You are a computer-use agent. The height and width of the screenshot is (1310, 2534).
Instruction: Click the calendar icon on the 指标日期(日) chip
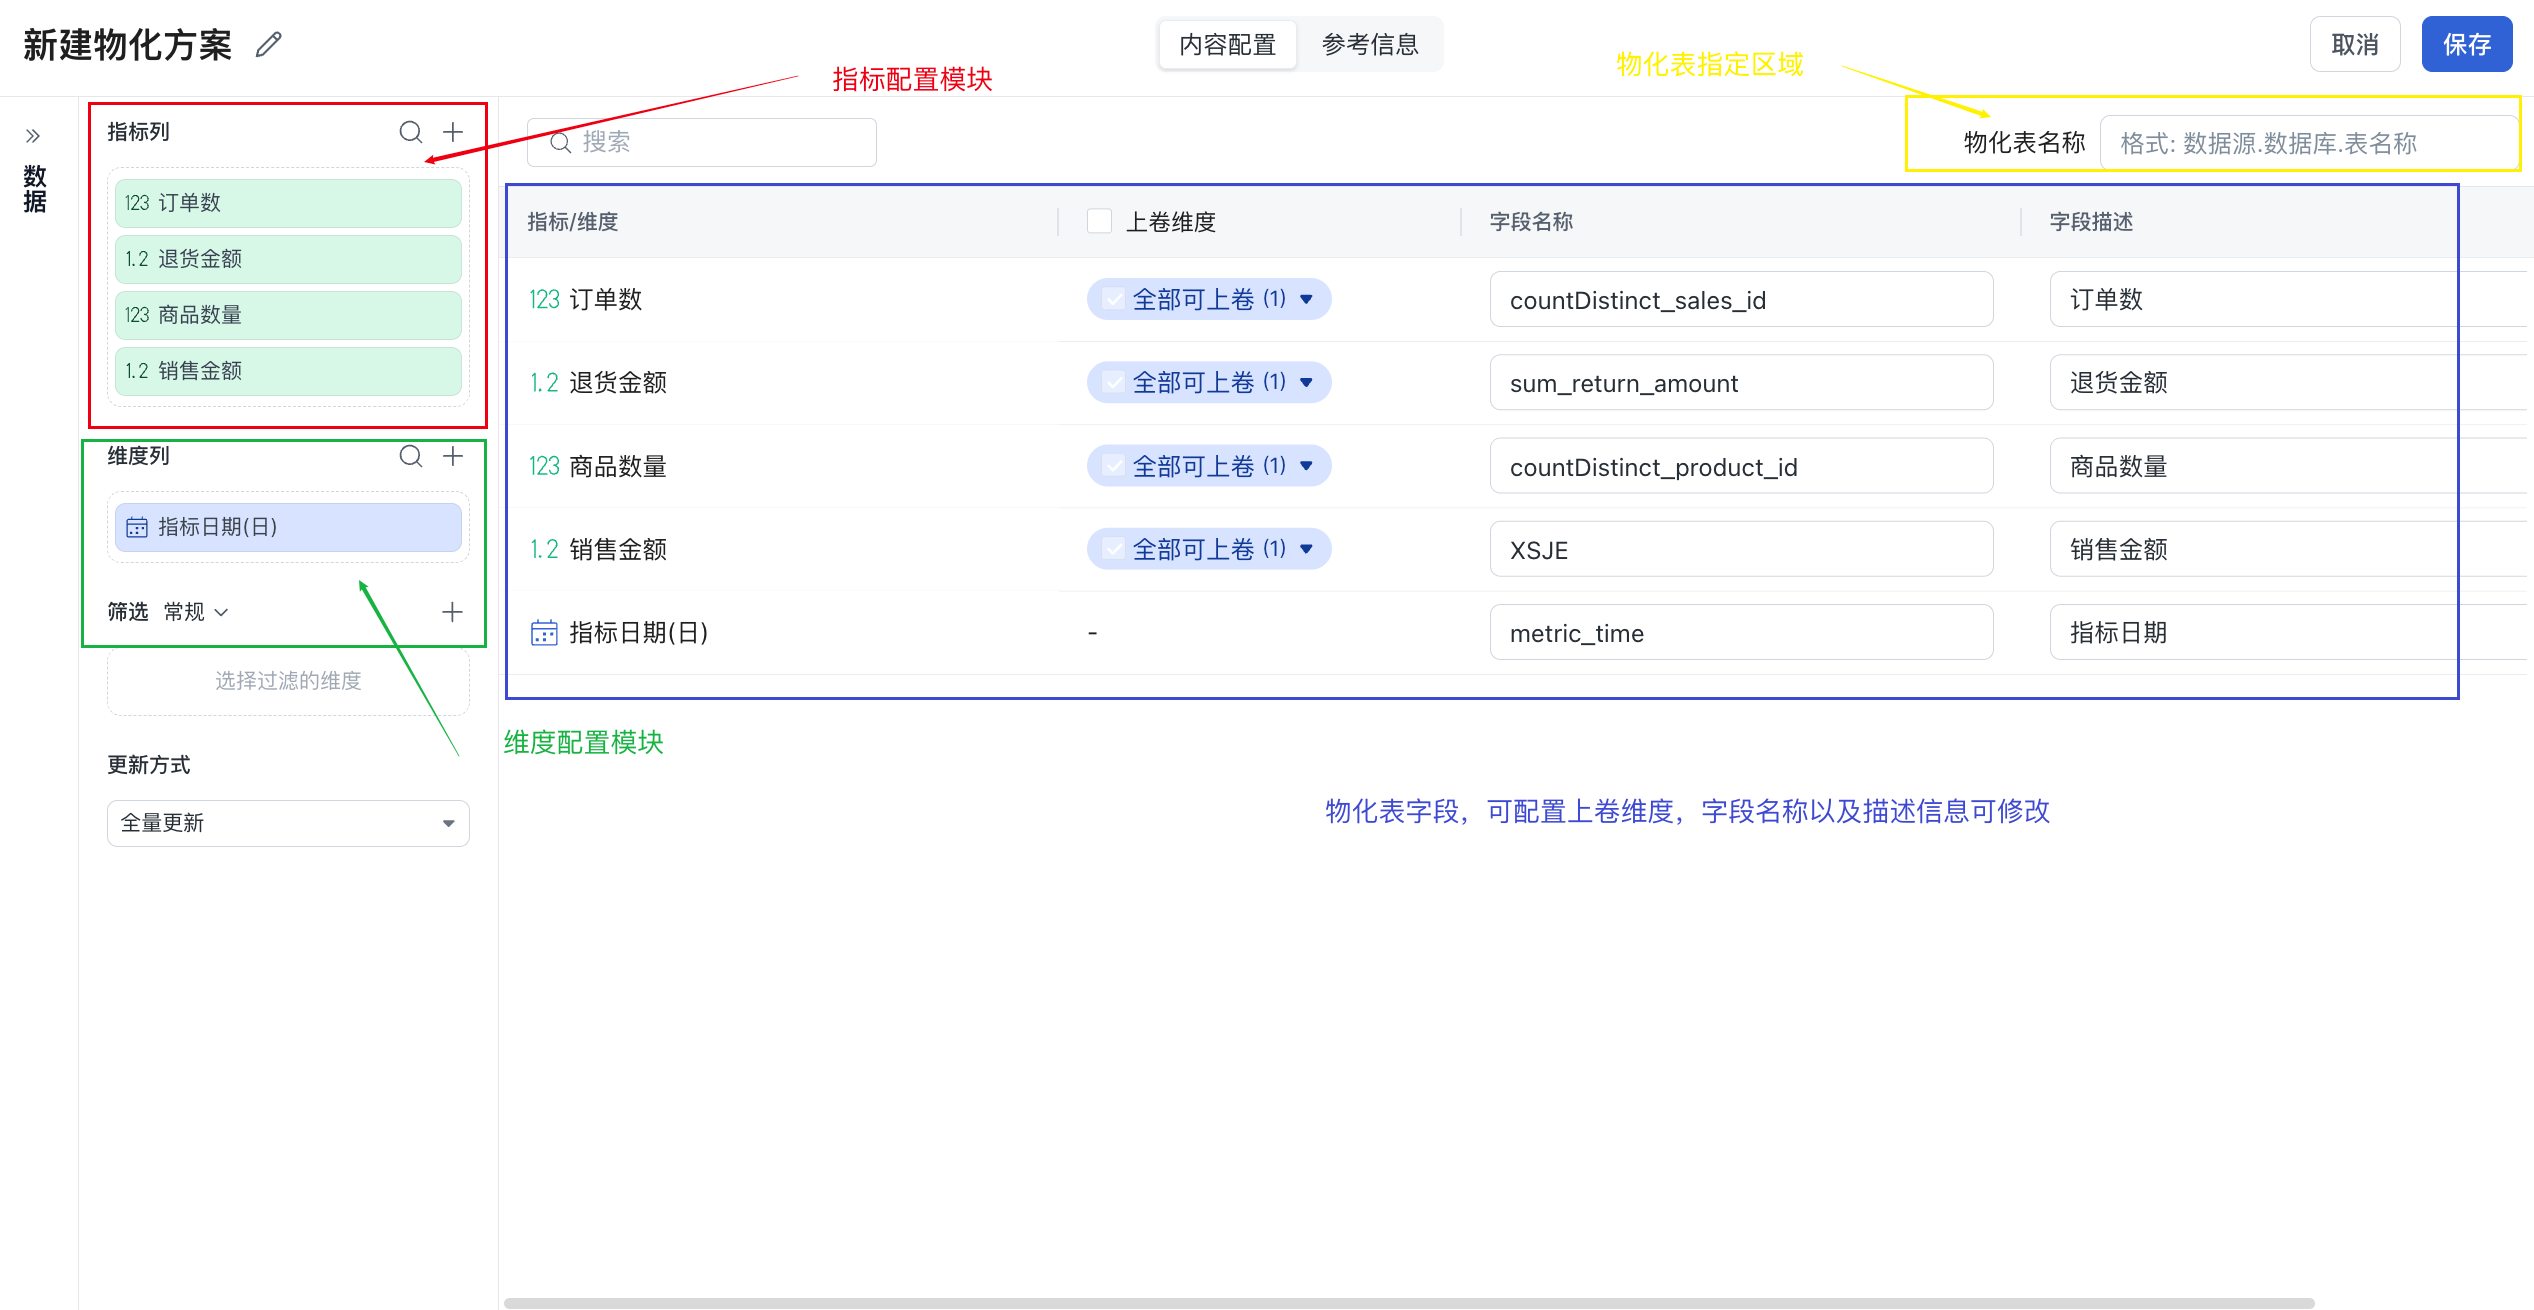pyautogui.click(x=137, y=527)
